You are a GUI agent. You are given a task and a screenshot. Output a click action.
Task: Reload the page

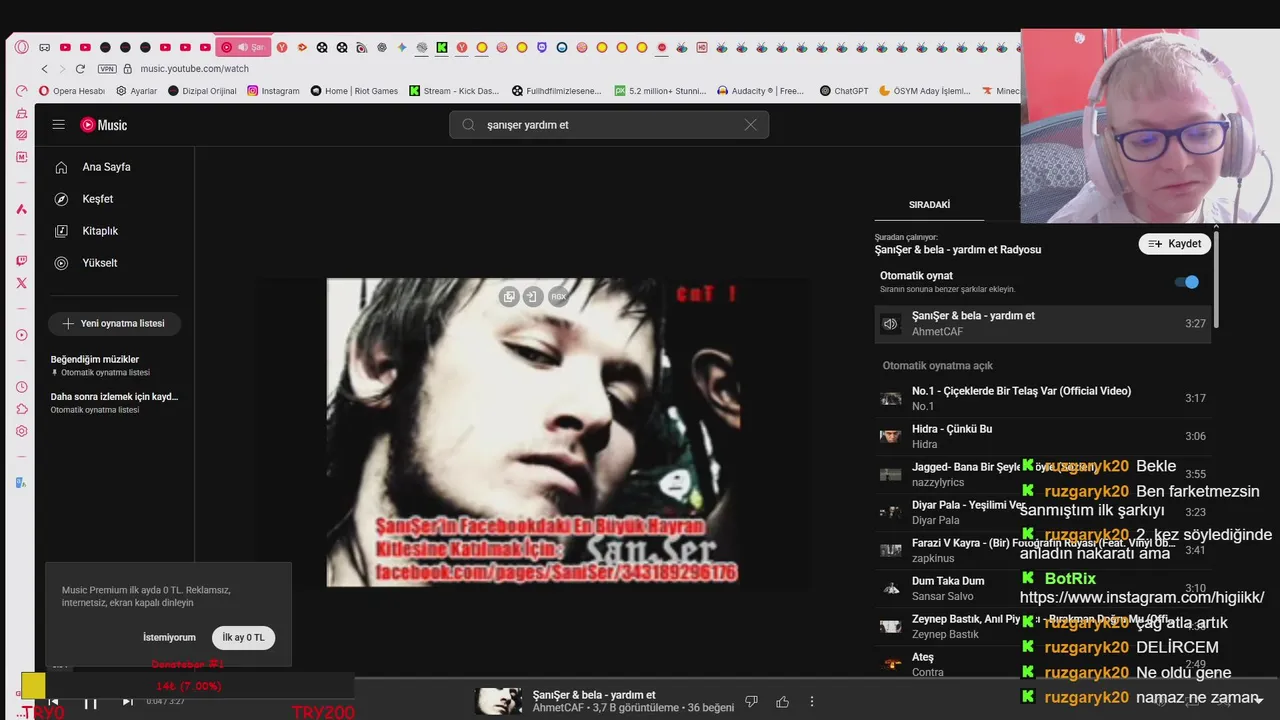(80, 69)
